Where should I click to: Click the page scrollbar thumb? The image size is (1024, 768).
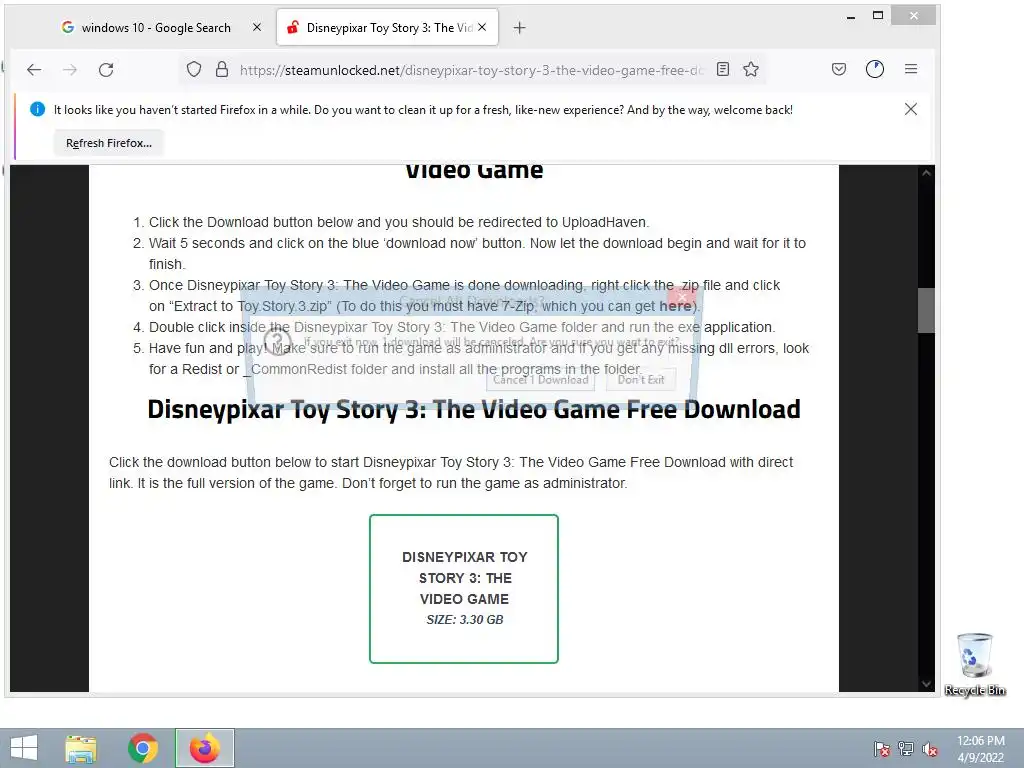925,311
